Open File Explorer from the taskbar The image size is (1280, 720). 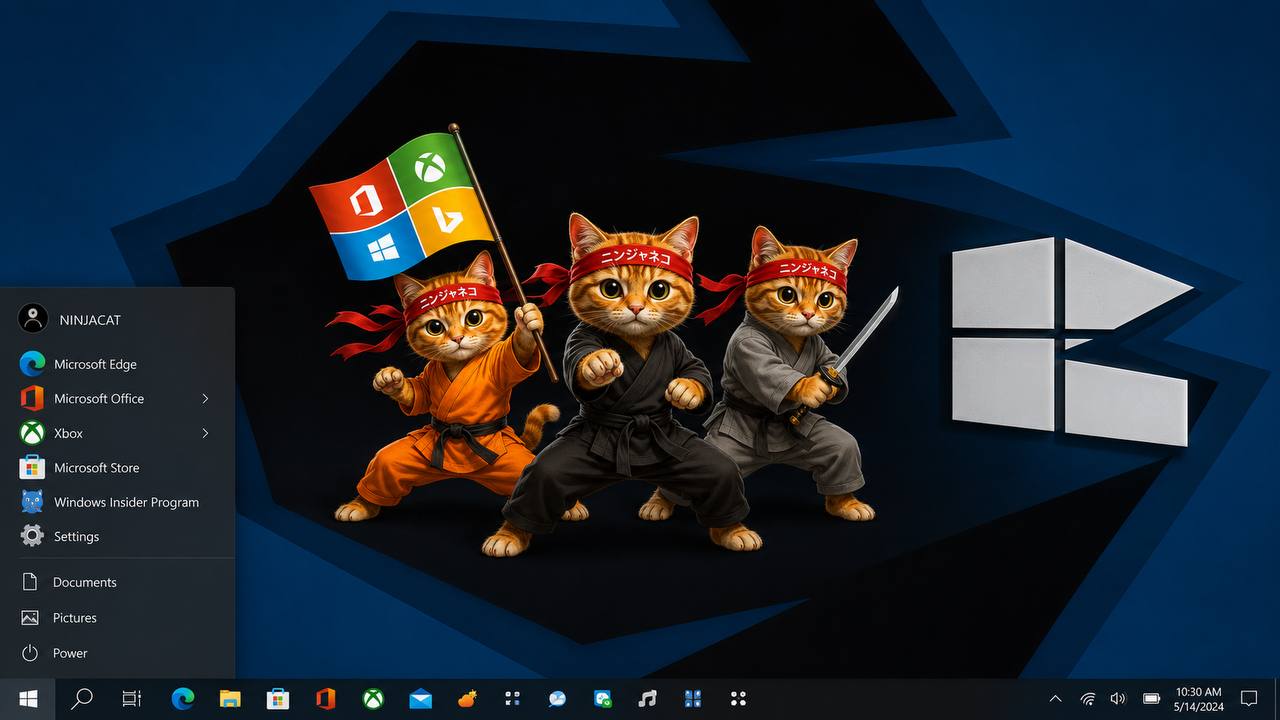point(230,699)
